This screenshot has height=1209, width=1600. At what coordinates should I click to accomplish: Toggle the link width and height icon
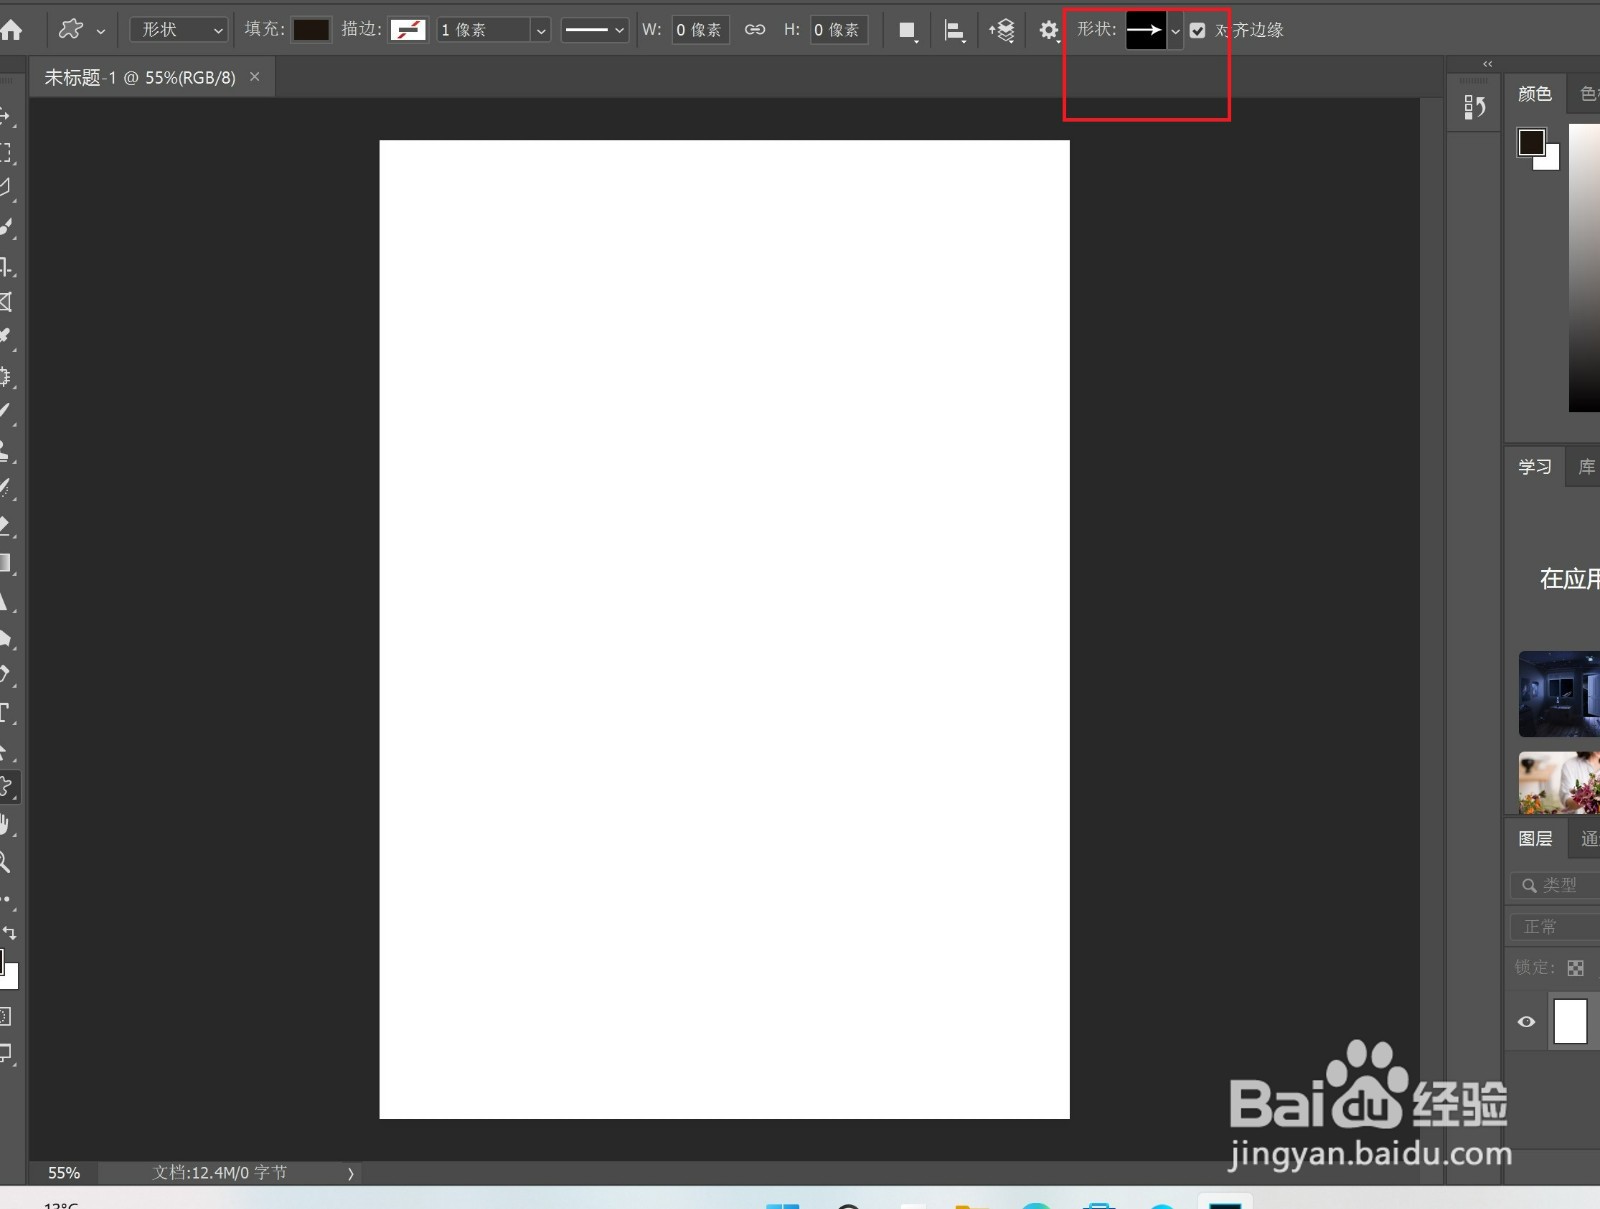[755, 30]
